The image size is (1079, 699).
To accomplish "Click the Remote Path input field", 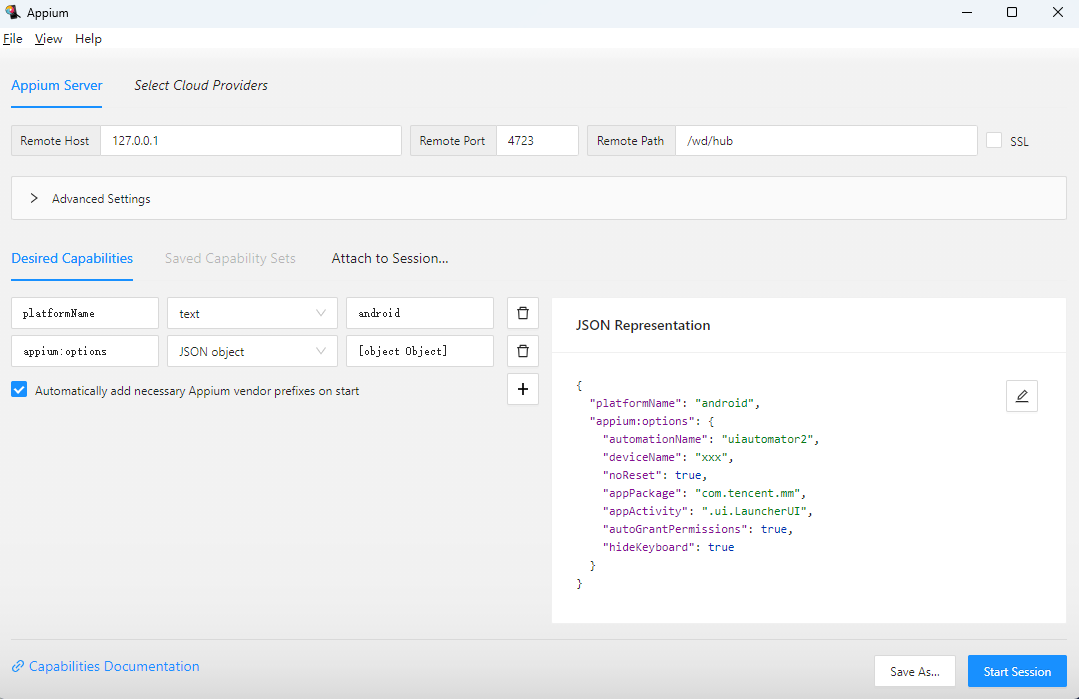I will click(826, 140).
